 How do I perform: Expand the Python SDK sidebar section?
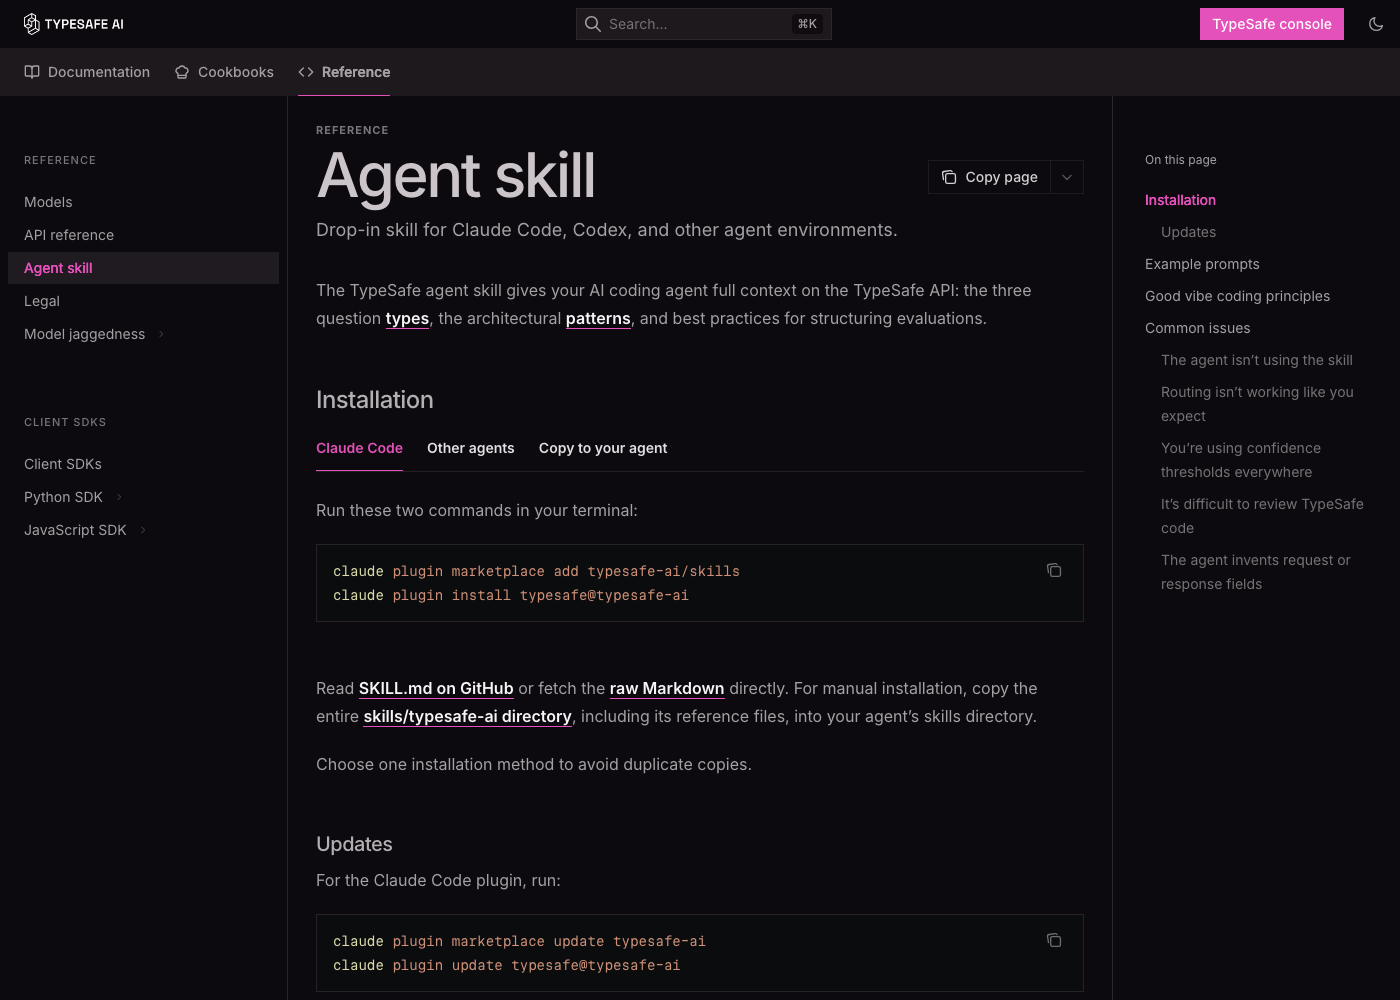tap(119, 497)
